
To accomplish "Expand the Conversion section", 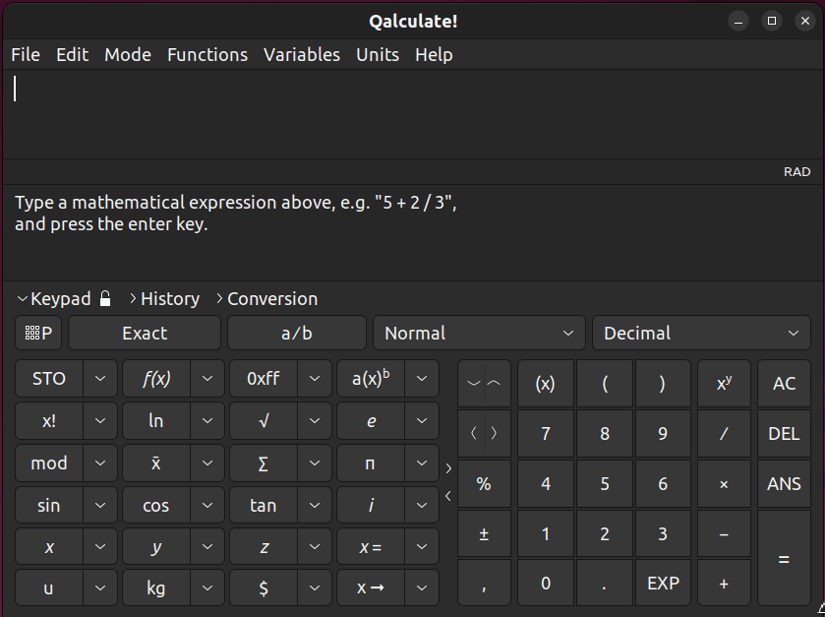I will (x=267, y=299).
